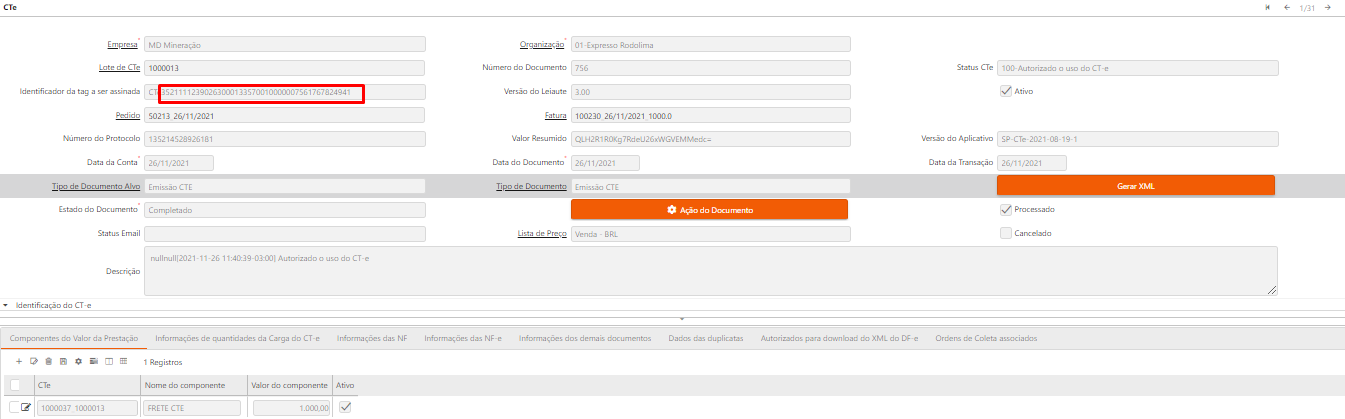Follow the Tipo de Documento Alvo link

95,186
